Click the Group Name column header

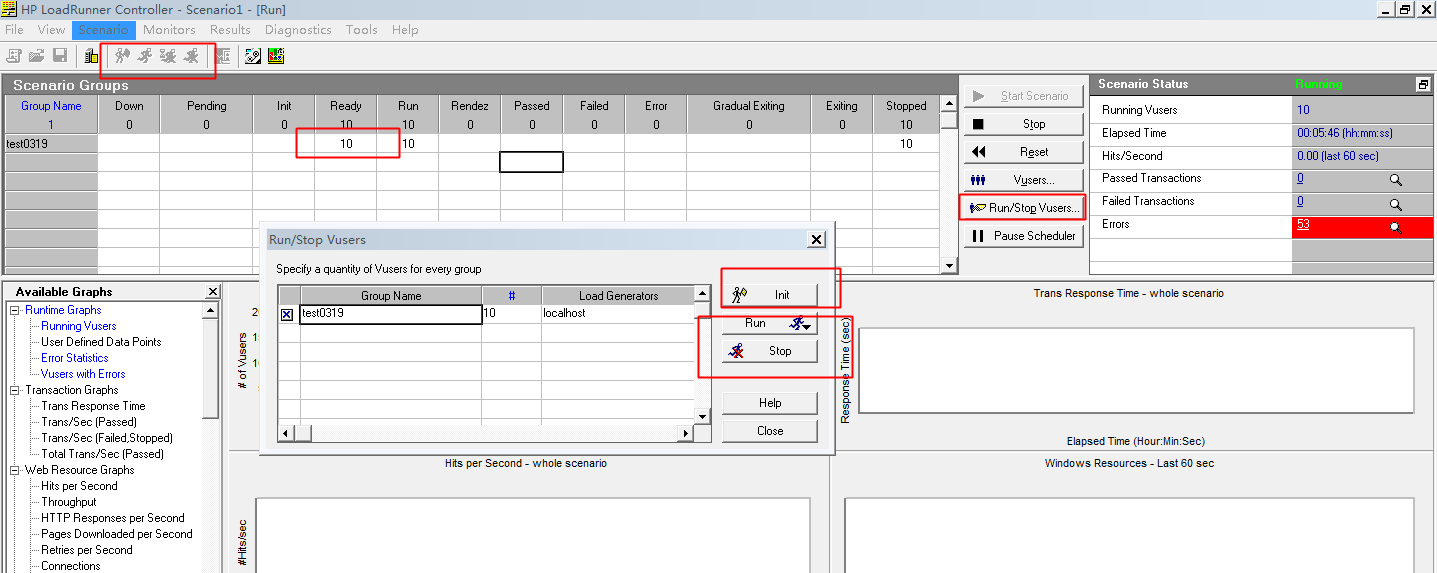pos(51,106)
